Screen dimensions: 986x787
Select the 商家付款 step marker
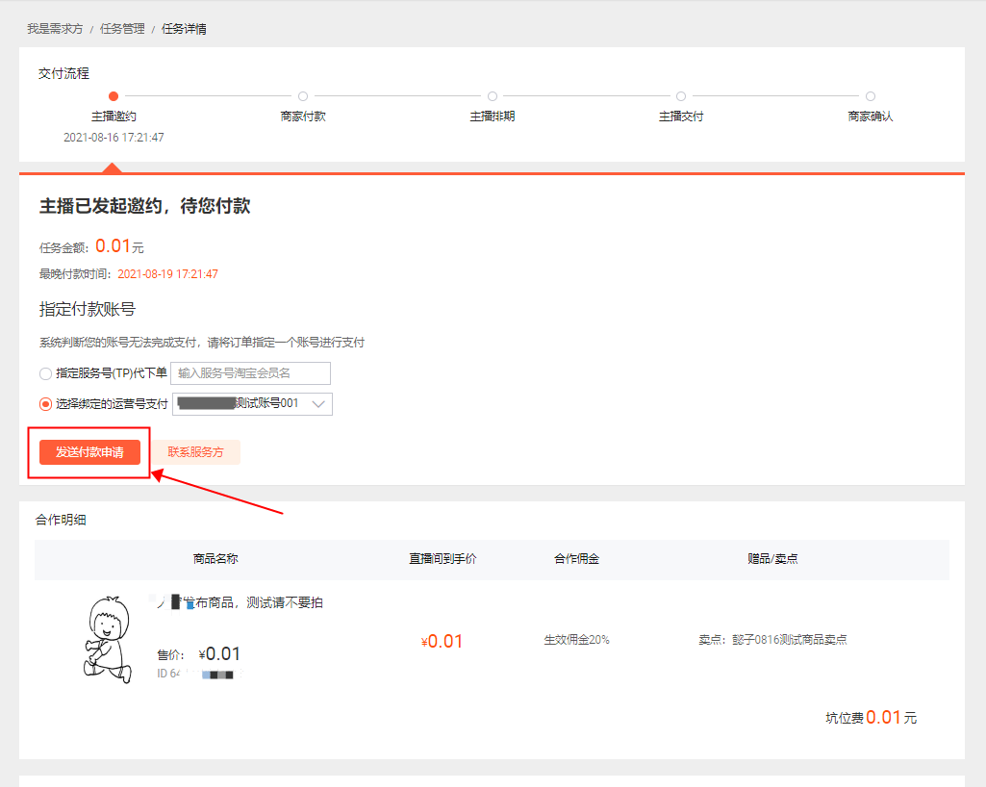(x=303, y=96)
